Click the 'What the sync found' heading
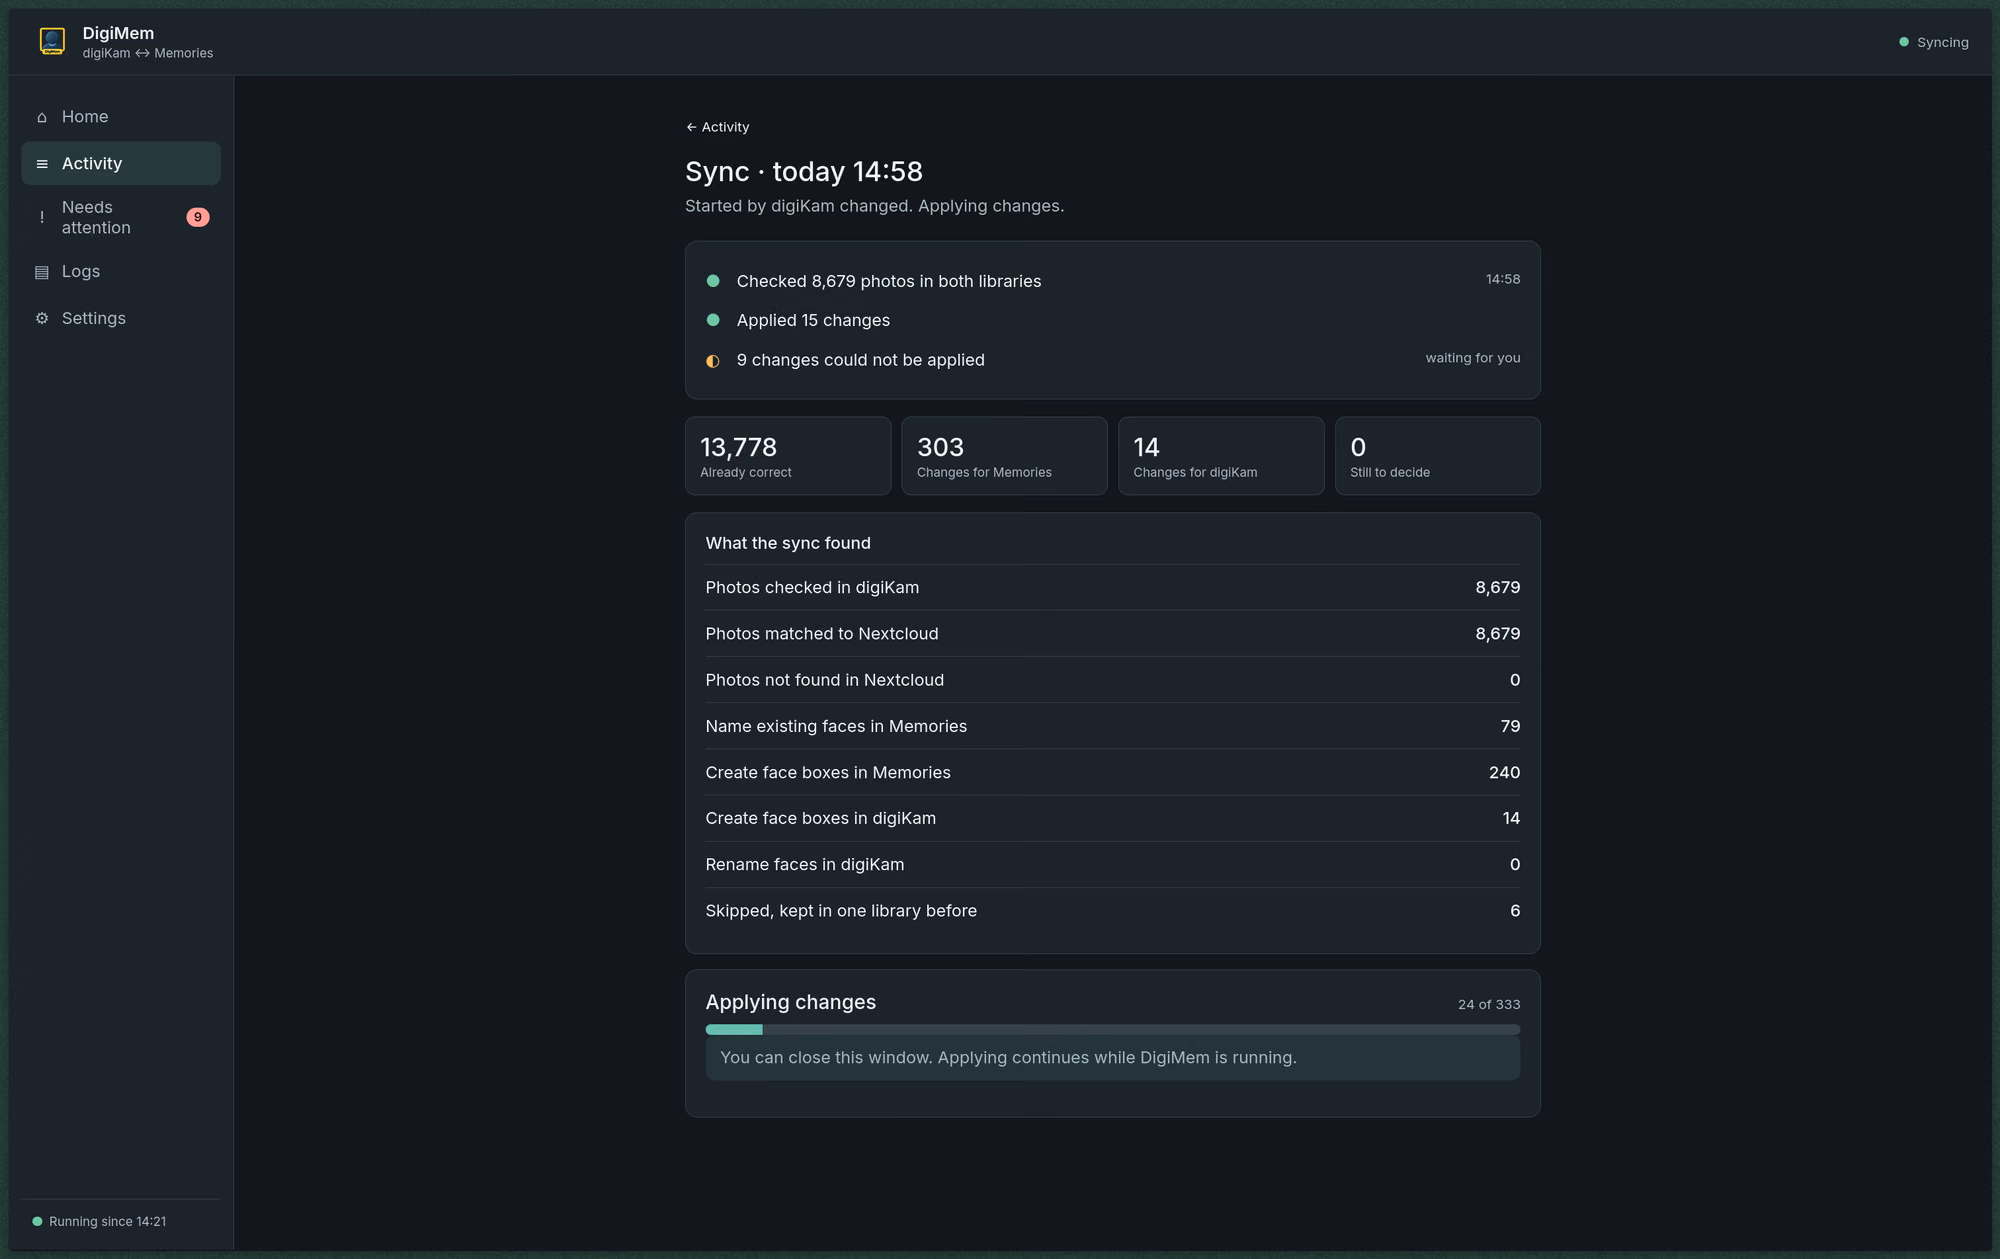2000x1259 pixels. pos(788,543)
